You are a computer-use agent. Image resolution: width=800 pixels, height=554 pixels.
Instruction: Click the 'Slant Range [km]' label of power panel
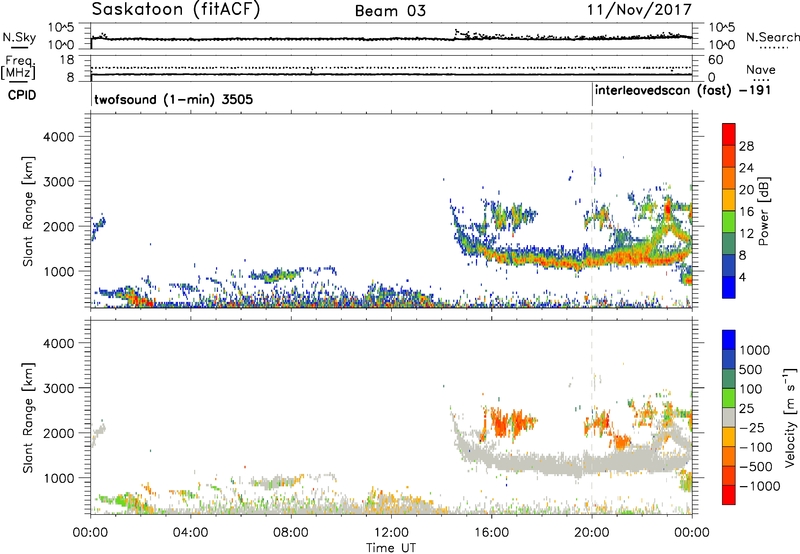(28, 211)
